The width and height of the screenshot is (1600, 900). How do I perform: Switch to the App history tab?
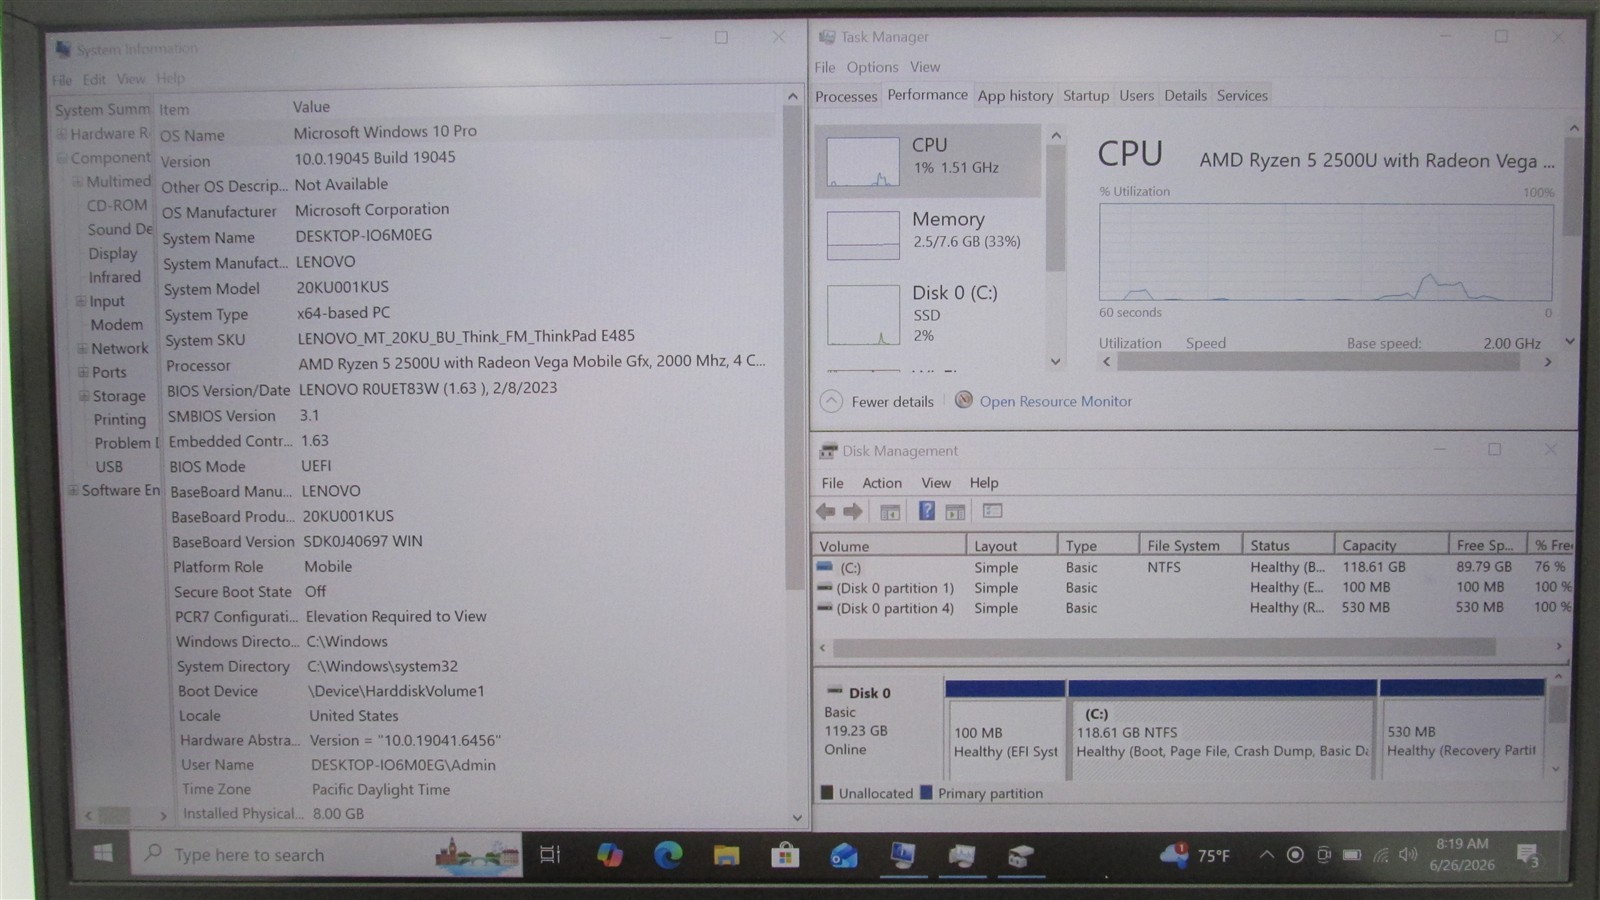pyautogui.click(x=1015, y=95)
